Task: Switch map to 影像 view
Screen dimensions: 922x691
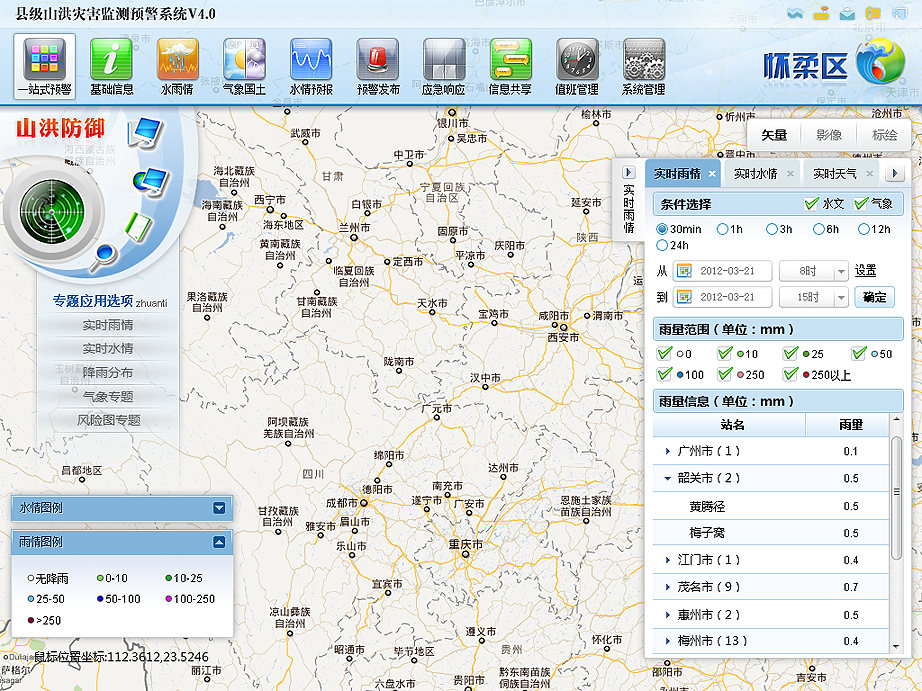Action: (828, 135)
